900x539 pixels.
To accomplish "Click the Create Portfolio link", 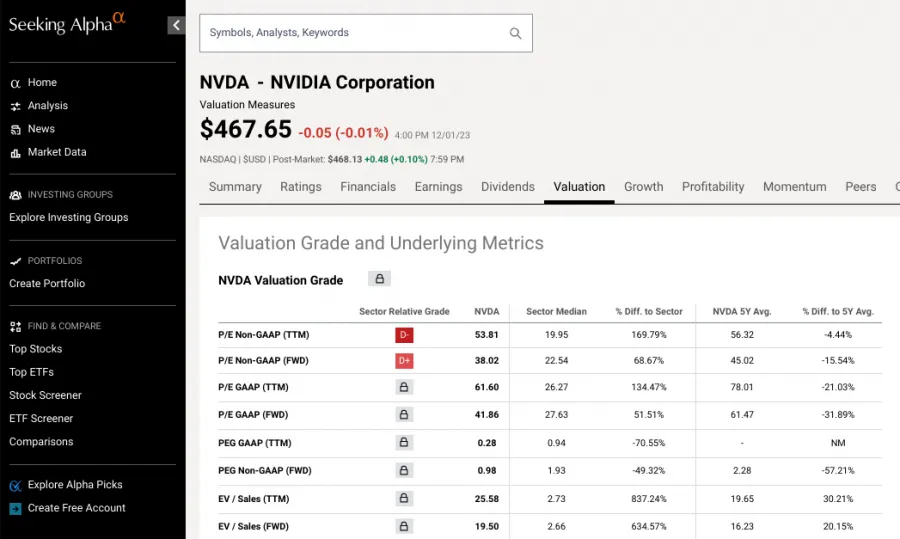I will (x=47, y=283).
